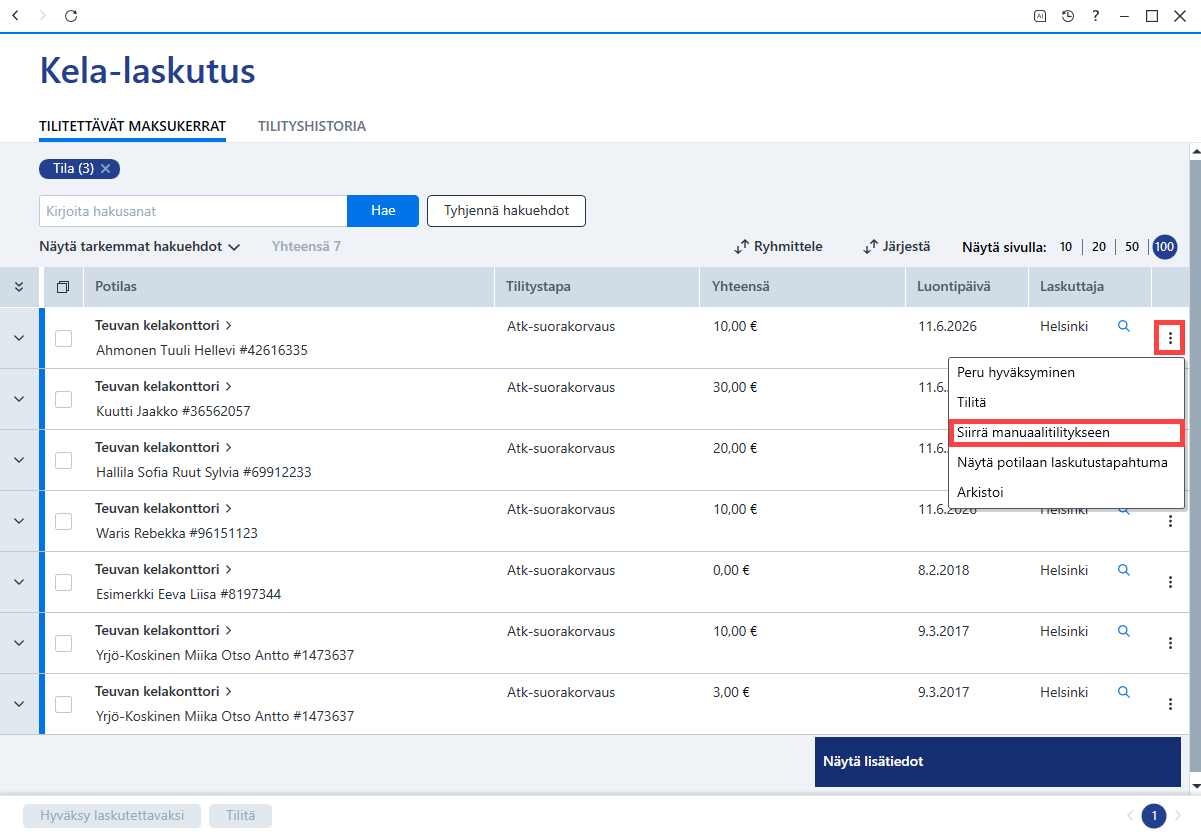Open the three-dot menu for Ahmonen Tuuli Hellevi
This screenshot has height=835, width=1201.
click(1170, 338)
